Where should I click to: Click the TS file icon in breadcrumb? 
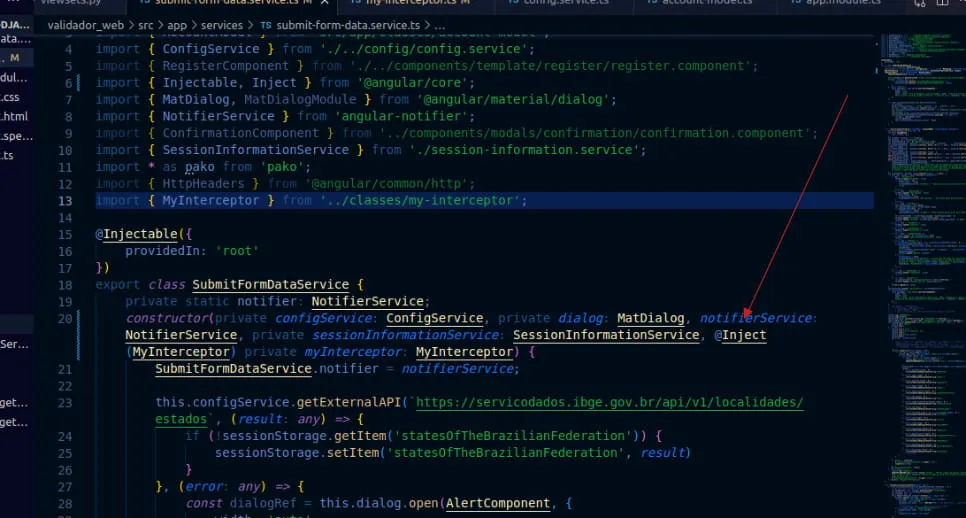(x=264, y=25)
